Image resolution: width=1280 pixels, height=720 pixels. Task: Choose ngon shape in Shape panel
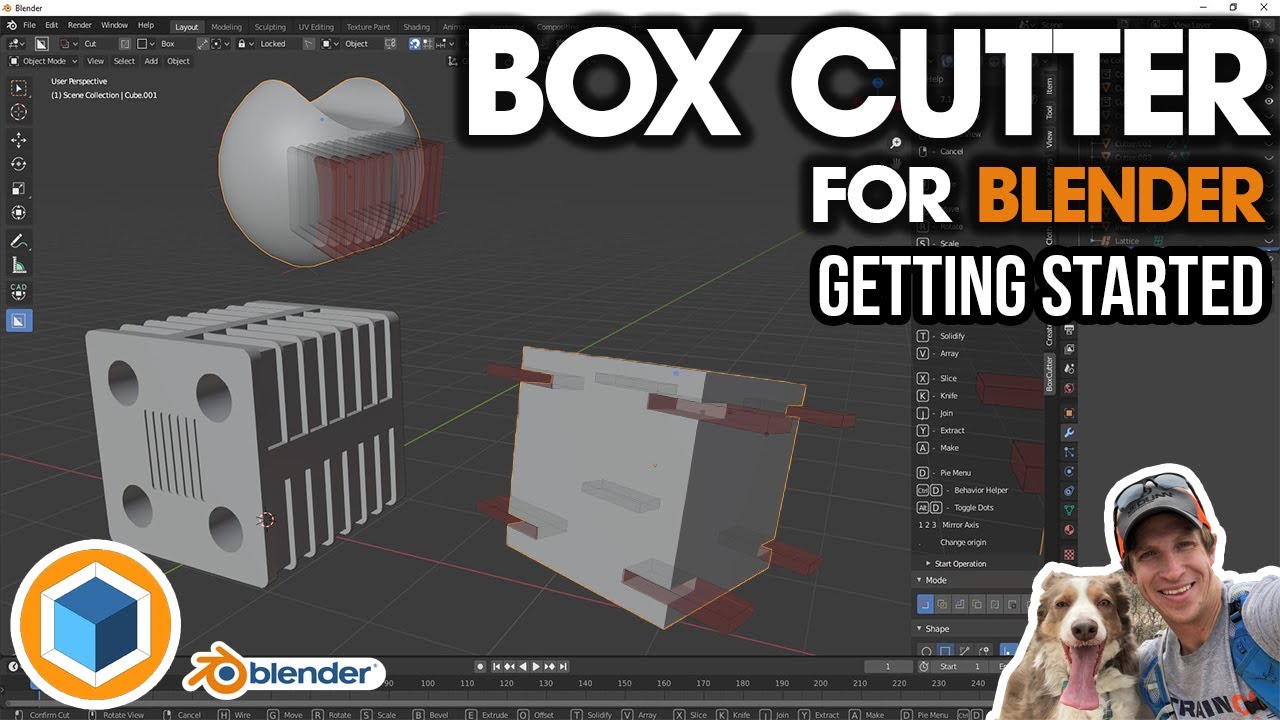963,652
